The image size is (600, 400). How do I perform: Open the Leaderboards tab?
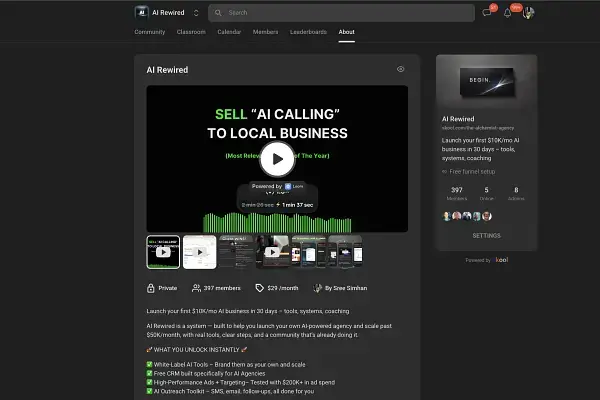[x=309, y=32]
